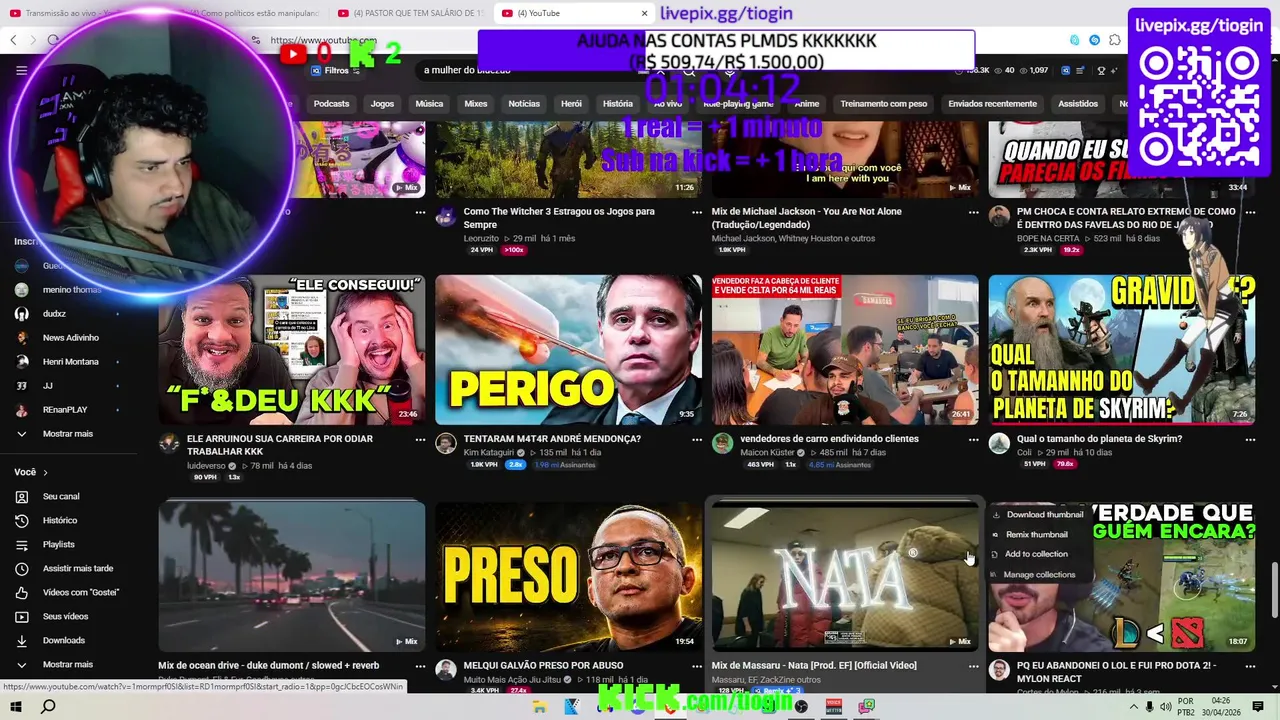
Task: Open more options for TENTARAM M4T4R ANDRÉ MENDONÇA video
Action: tap(697, 439)
